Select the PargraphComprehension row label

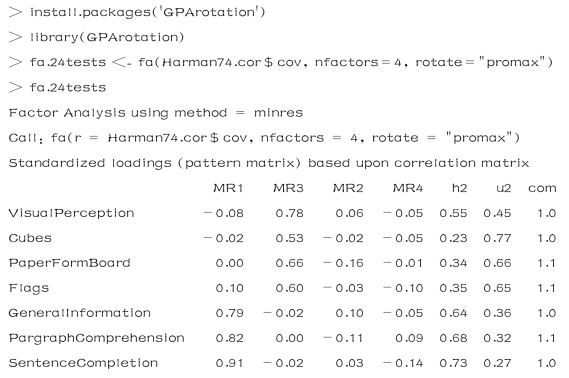pyautogui.click(x=97, y=338)
